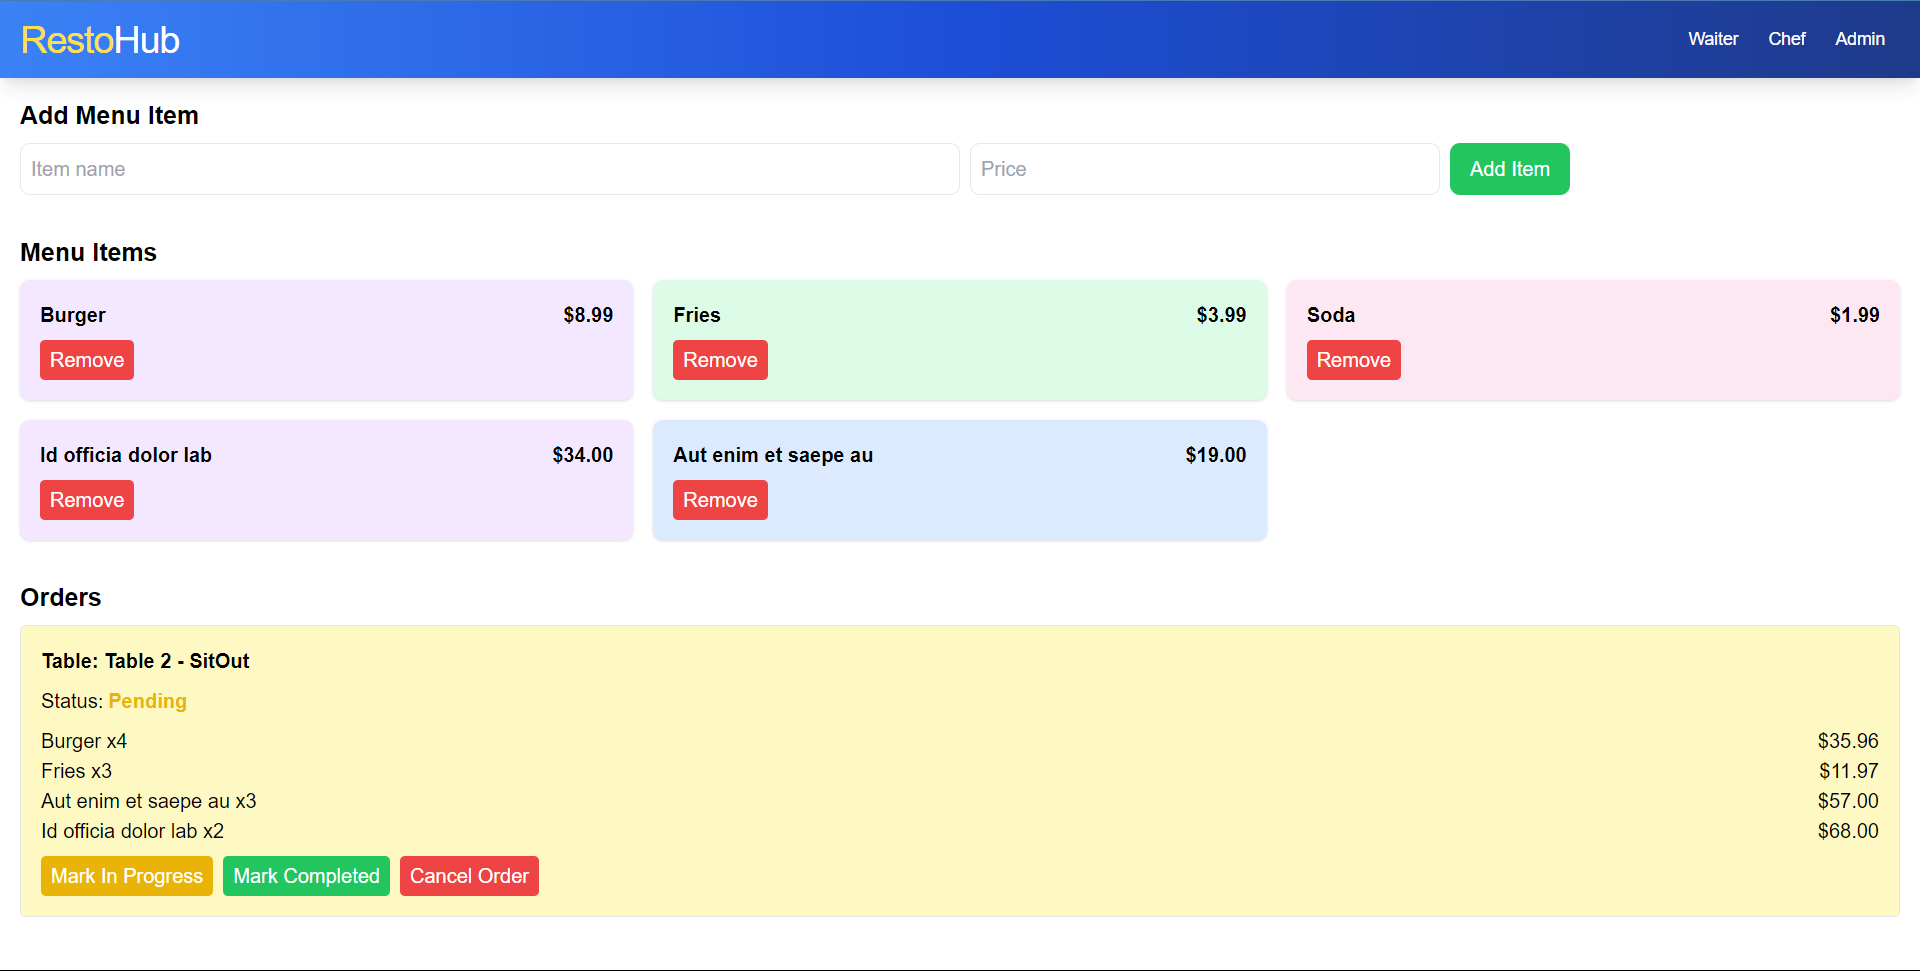Select the Fries item name
The height and width of the screenshot is (971, 1920).
(x=697, y=315)
